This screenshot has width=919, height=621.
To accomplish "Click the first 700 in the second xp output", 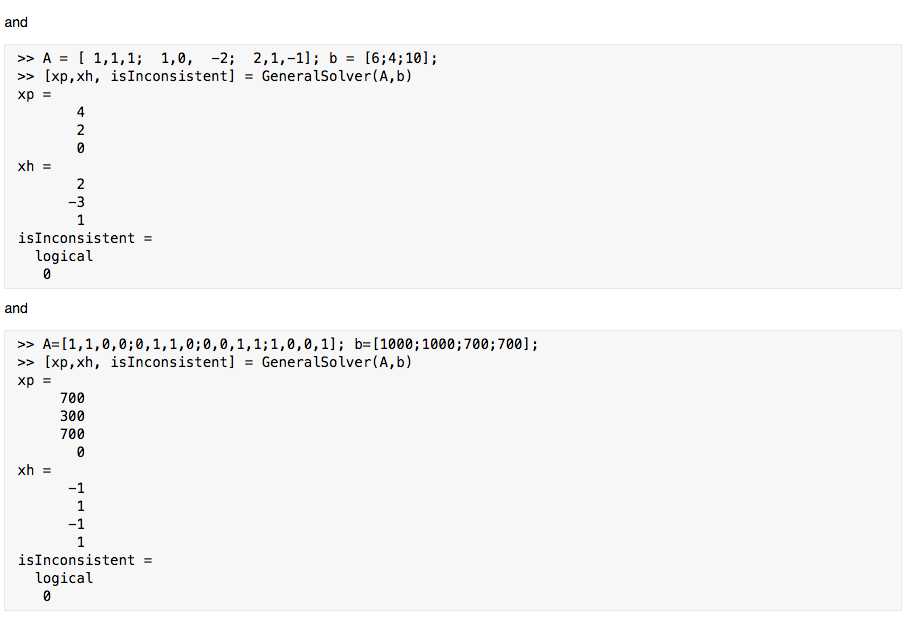I will (x=72, y=398).
